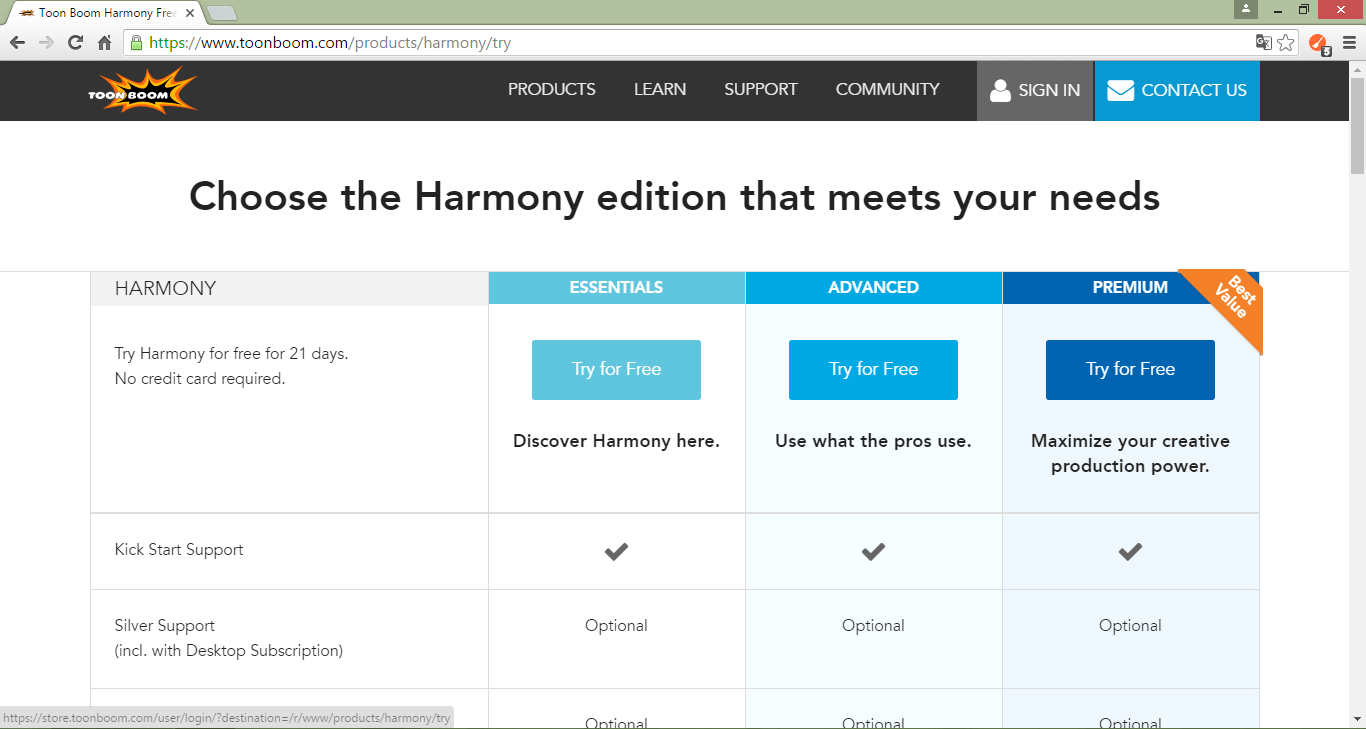Screen dimensions: 1366x729
Task: Click the "Discover Harmony here." tagline
Action: coord(616,441)
